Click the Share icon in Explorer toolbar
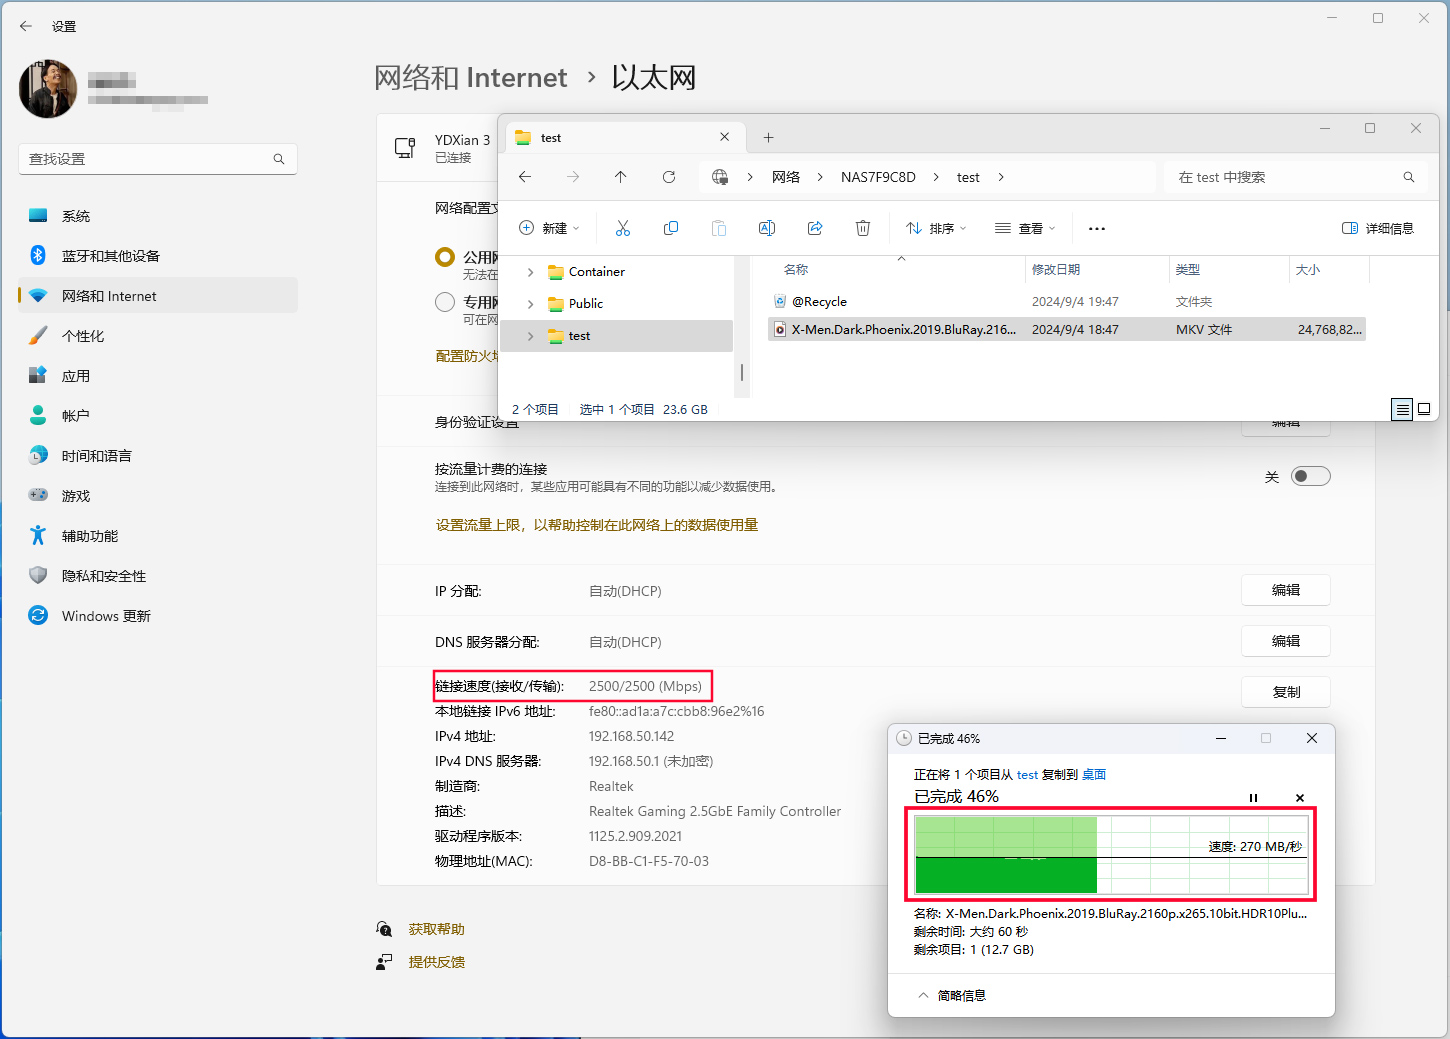The image size is (1450, 1039). (815, 229)
